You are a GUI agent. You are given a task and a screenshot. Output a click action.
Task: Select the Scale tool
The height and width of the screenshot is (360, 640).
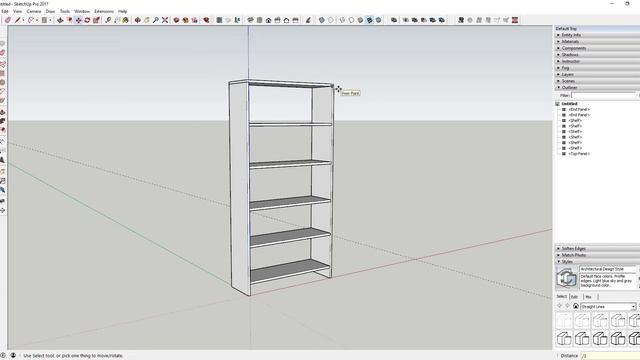click(96, 20)
